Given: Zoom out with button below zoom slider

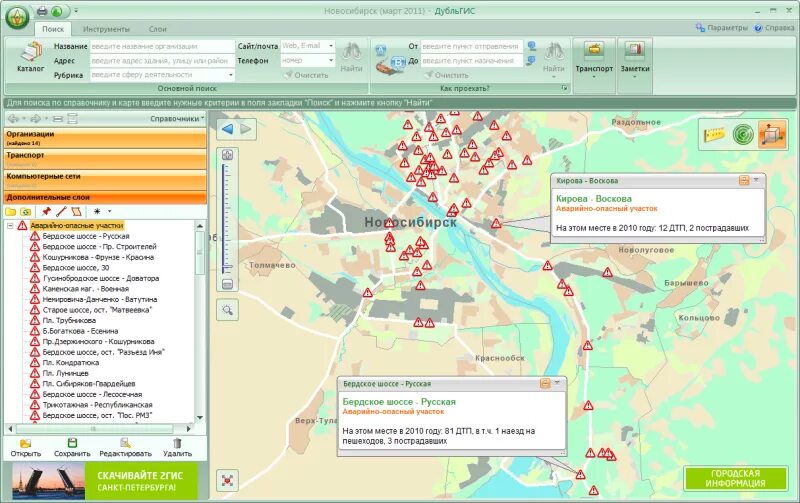Looking at the screenshot, I should (x=228, y=284).
